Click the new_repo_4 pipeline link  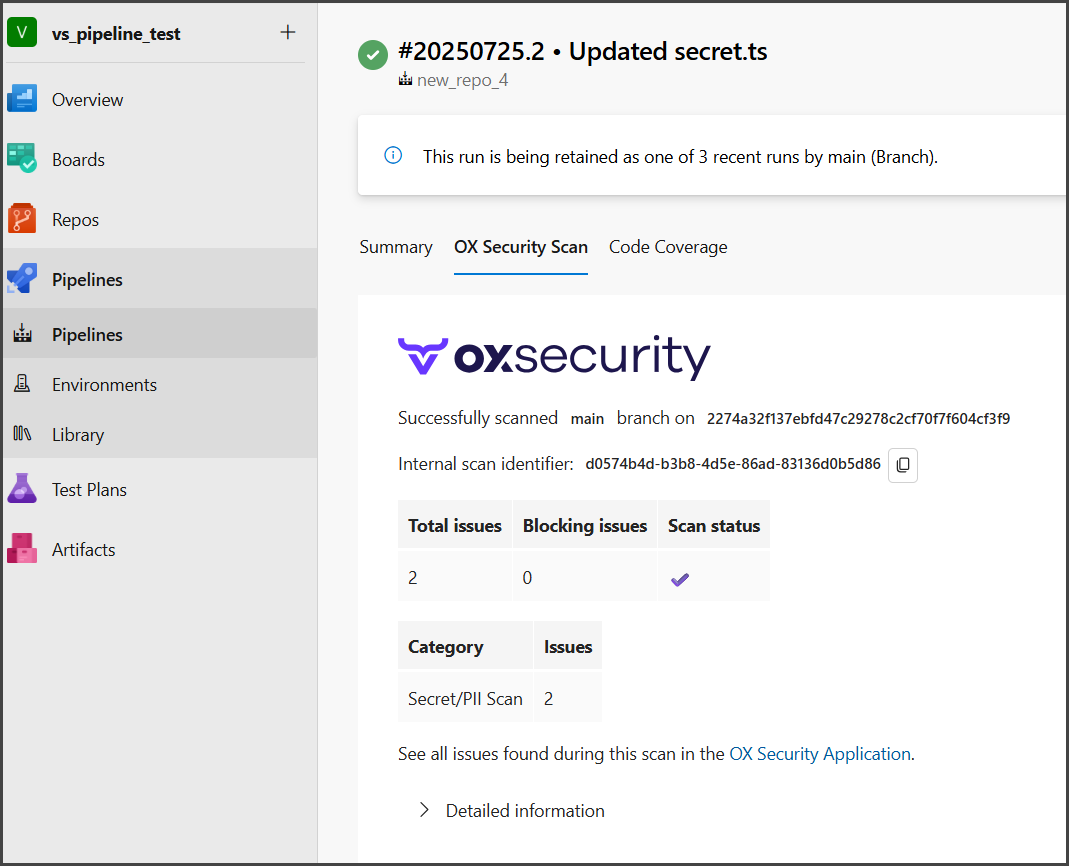click(x=462, y=80)
